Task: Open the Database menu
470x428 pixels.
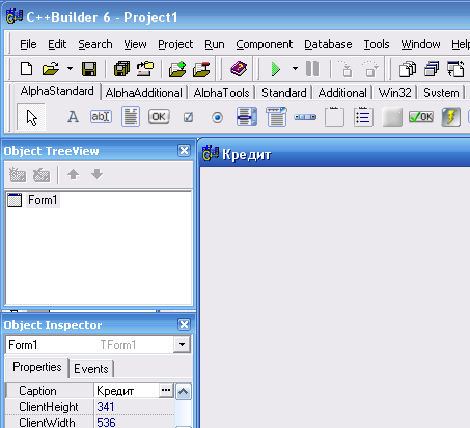Action: click(x=328, y=44)
